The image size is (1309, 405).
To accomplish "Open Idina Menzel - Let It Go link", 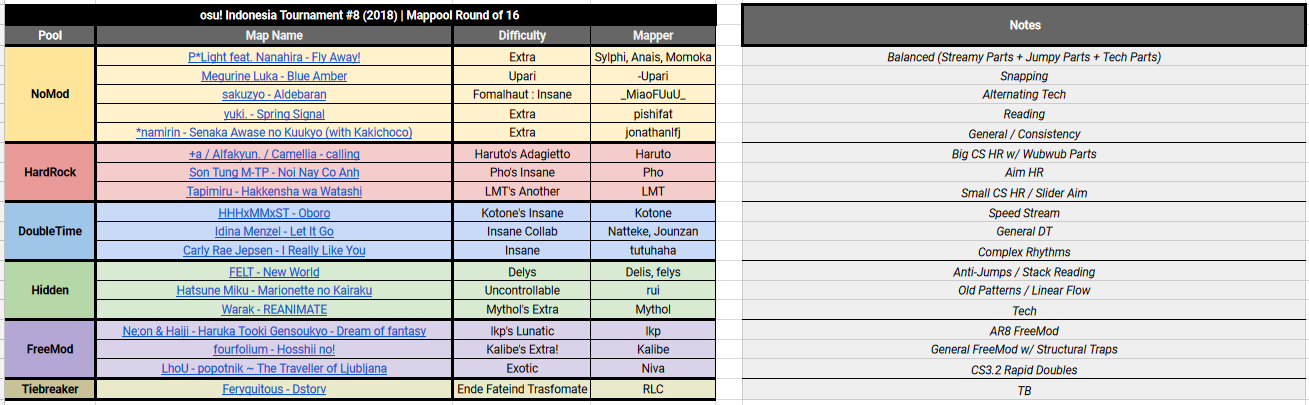I will tap(274, 232).
